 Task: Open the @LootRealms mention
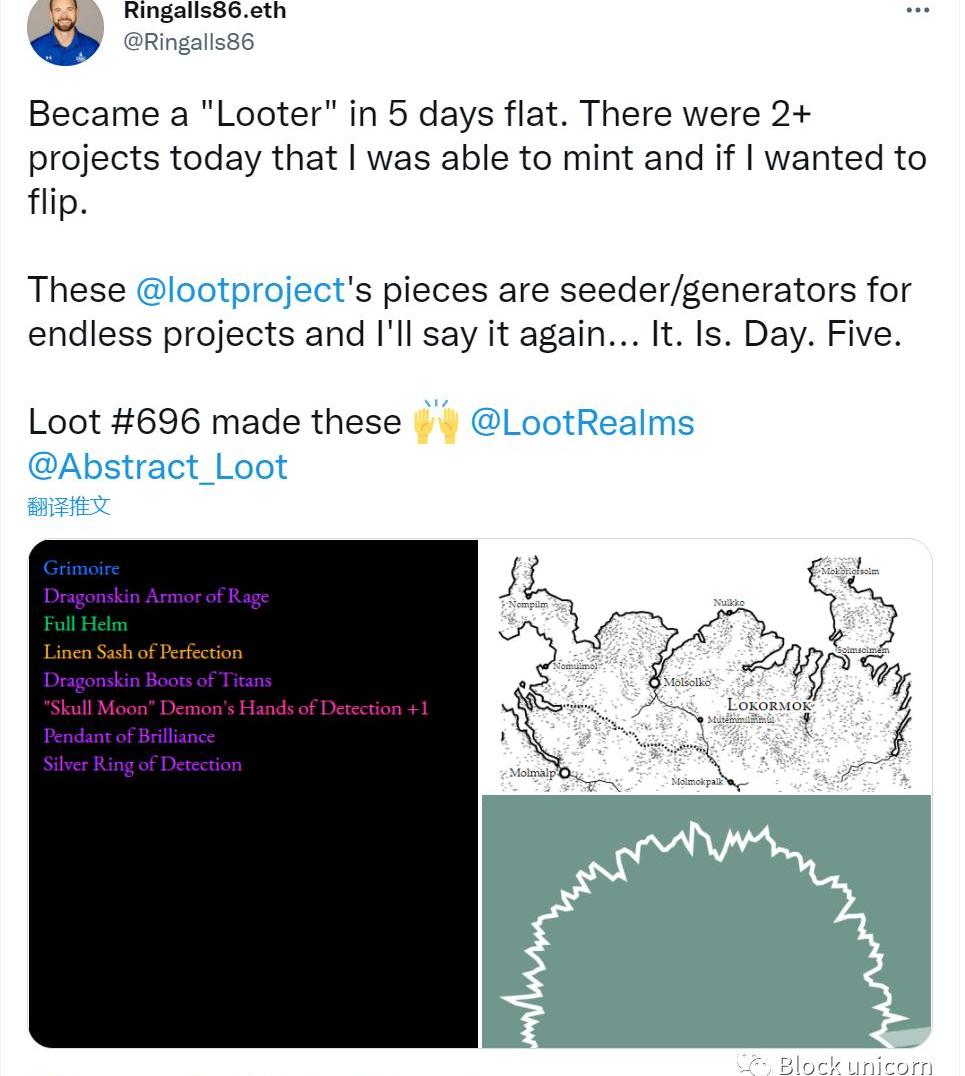[582, 422]
